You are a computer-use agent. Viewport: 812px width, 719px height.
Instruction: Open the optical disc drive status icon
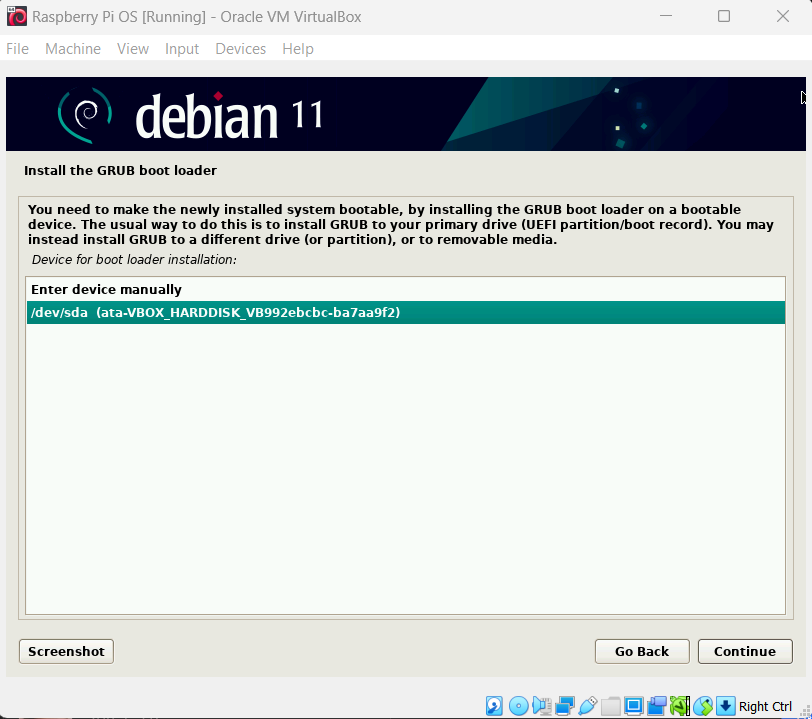coord(518,706)
